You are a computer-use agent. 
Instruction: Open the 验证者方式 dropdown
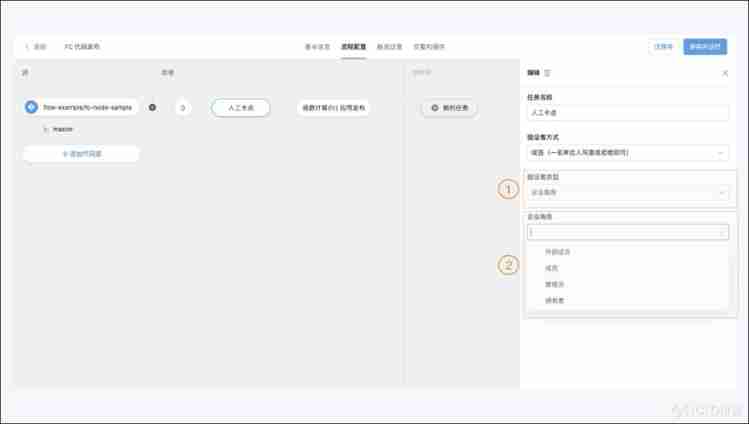628,153
